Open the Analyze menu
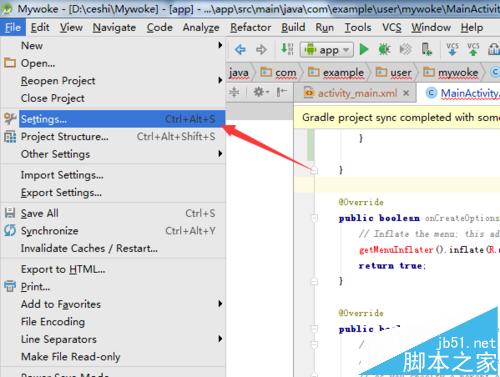This screenshot has height=377, width=500. tap(201, 28)
